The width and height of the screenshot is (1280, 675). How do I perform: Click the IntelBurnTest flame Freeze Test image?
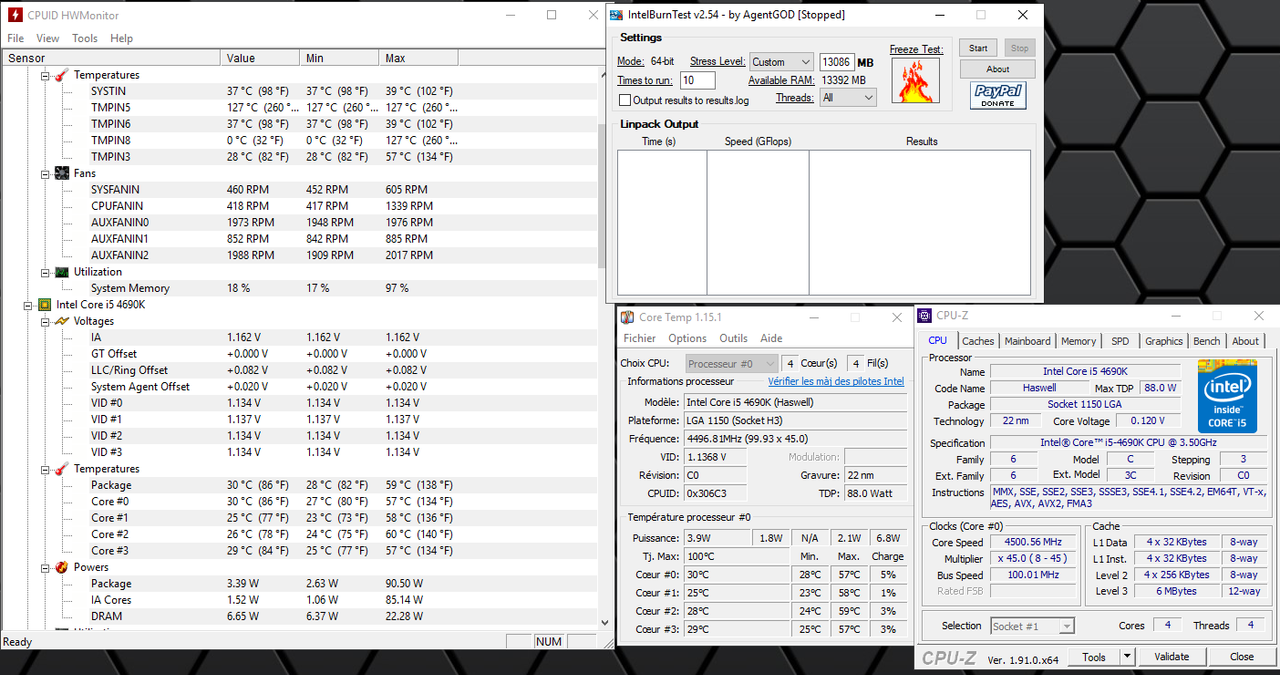[916, 81]
